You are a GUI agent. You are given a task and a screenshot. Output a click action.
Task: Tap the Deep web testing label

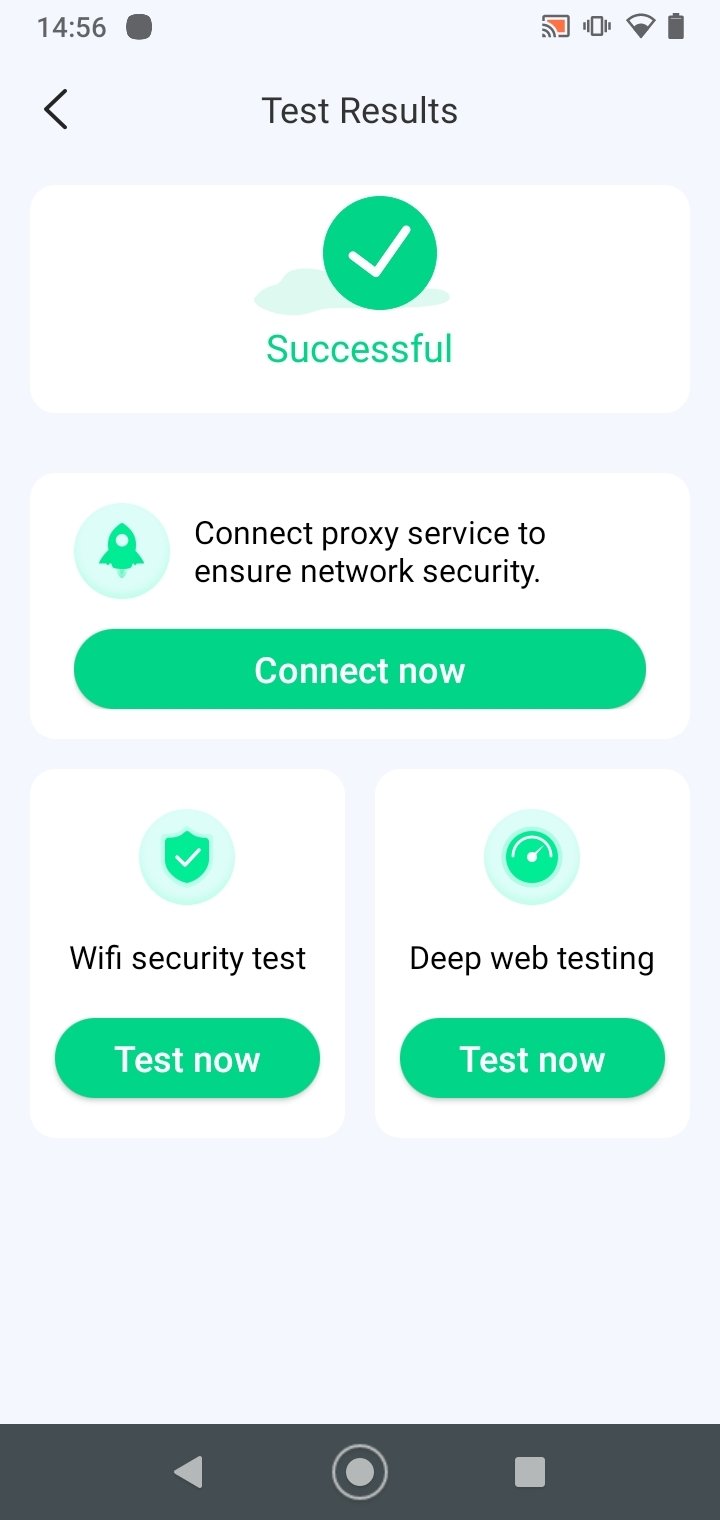532,958
